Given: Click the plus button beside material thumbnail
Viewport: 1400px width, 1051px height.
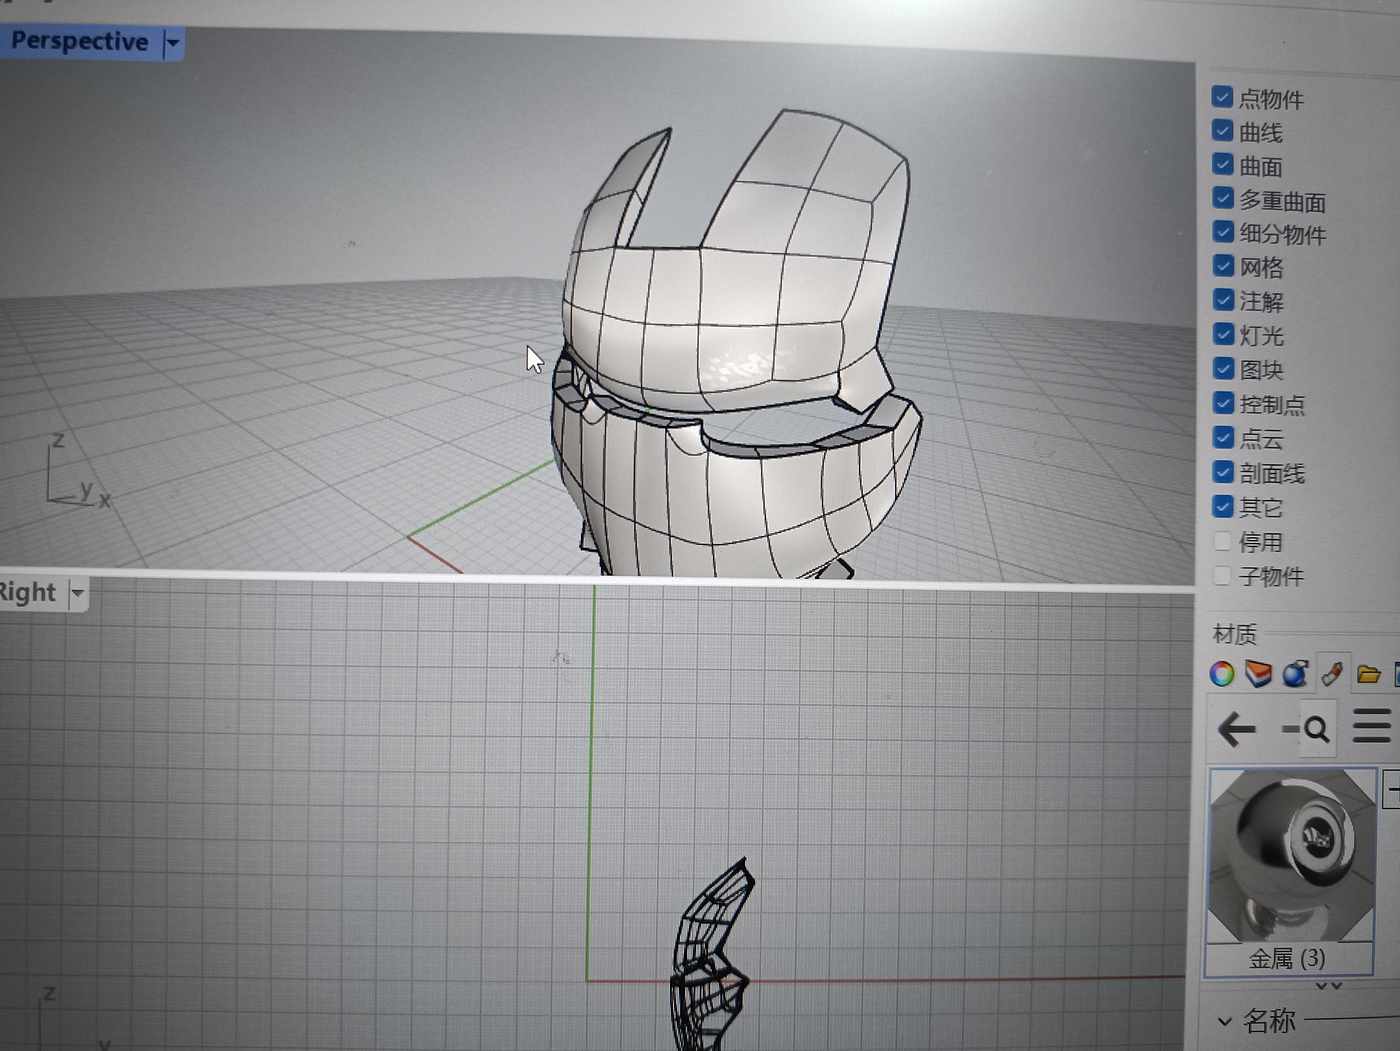Looking at the screenshot, I should tap(1392, 788).
